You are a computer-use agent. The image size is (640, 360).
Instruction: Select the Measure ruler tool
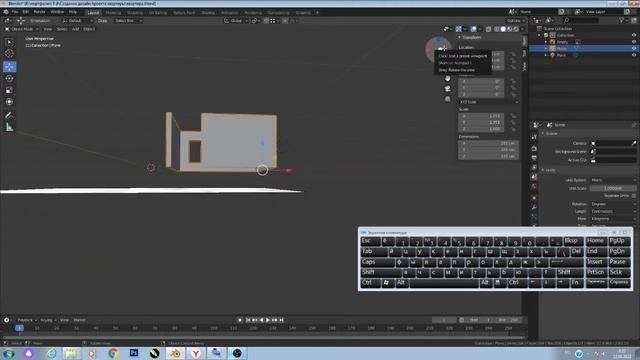click(9, 127)
